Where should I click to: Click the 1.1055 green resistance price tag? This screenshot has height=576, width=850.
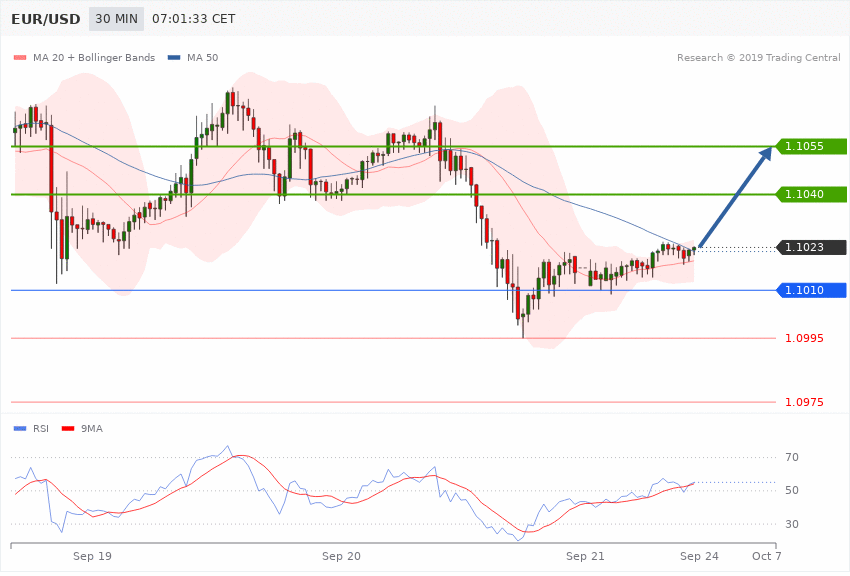tap(811, 146)
